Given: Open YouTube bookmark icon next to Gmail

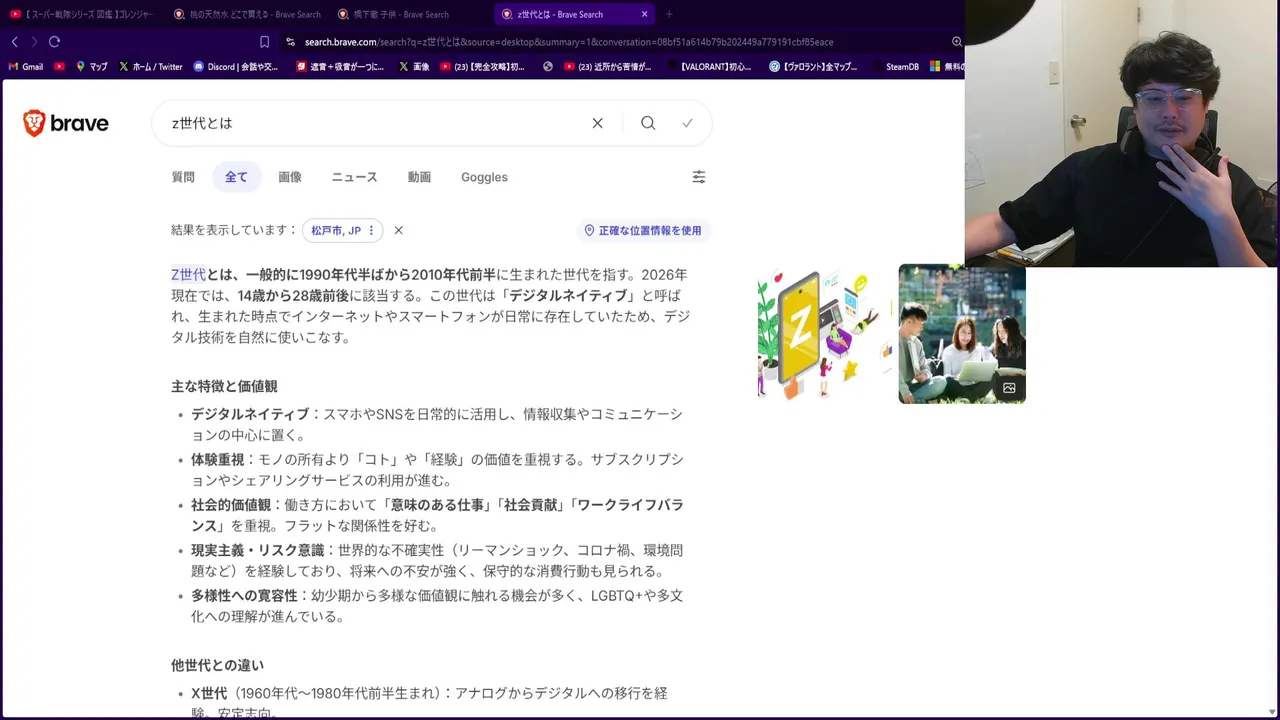Looking at the screenshot, I should point(60,67).
